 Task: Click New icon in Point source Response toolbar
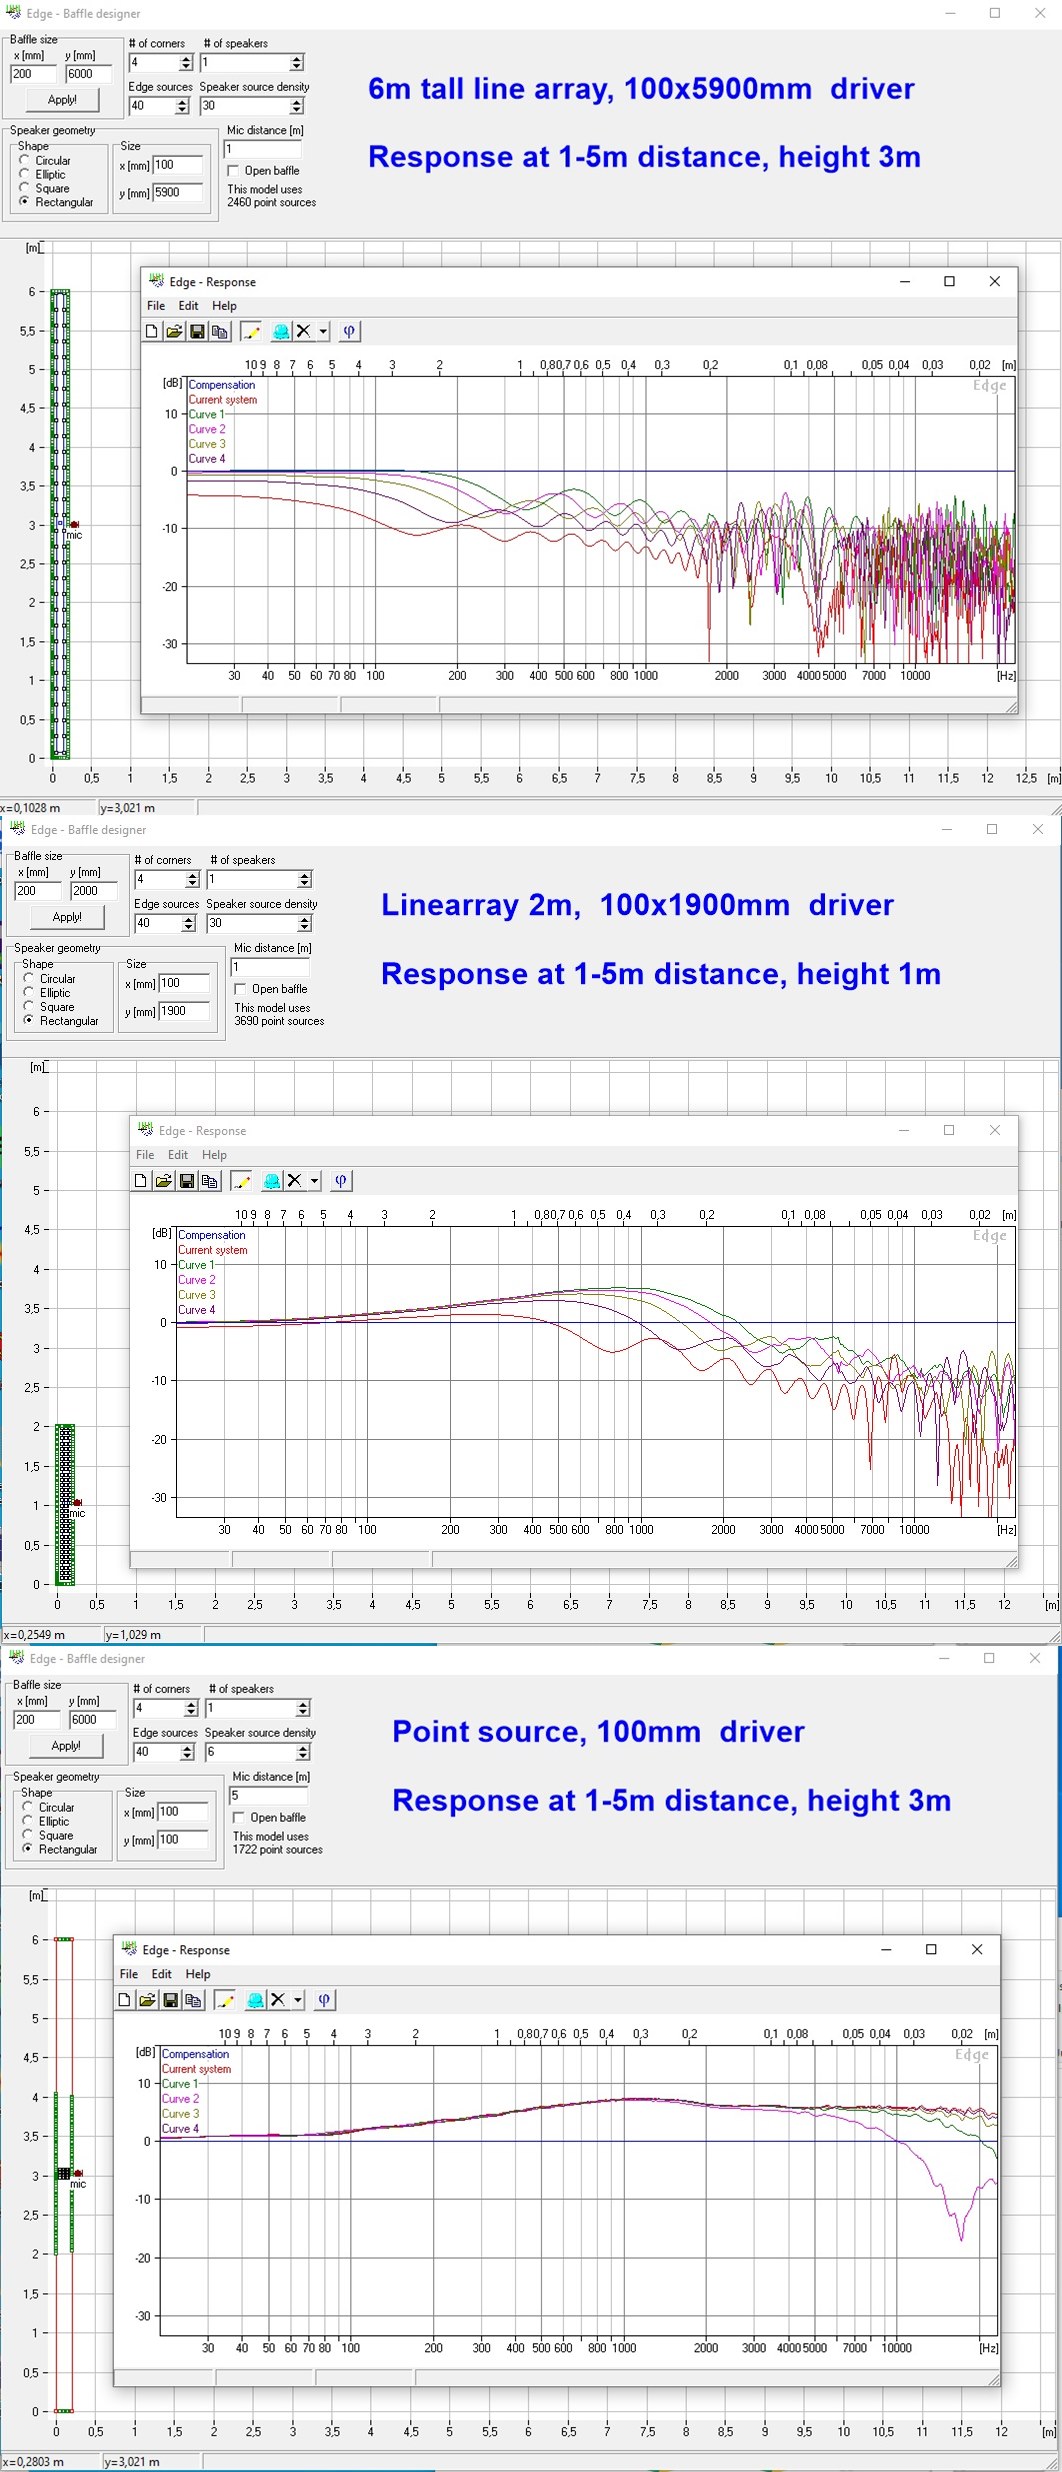[x=125, y=1999]
